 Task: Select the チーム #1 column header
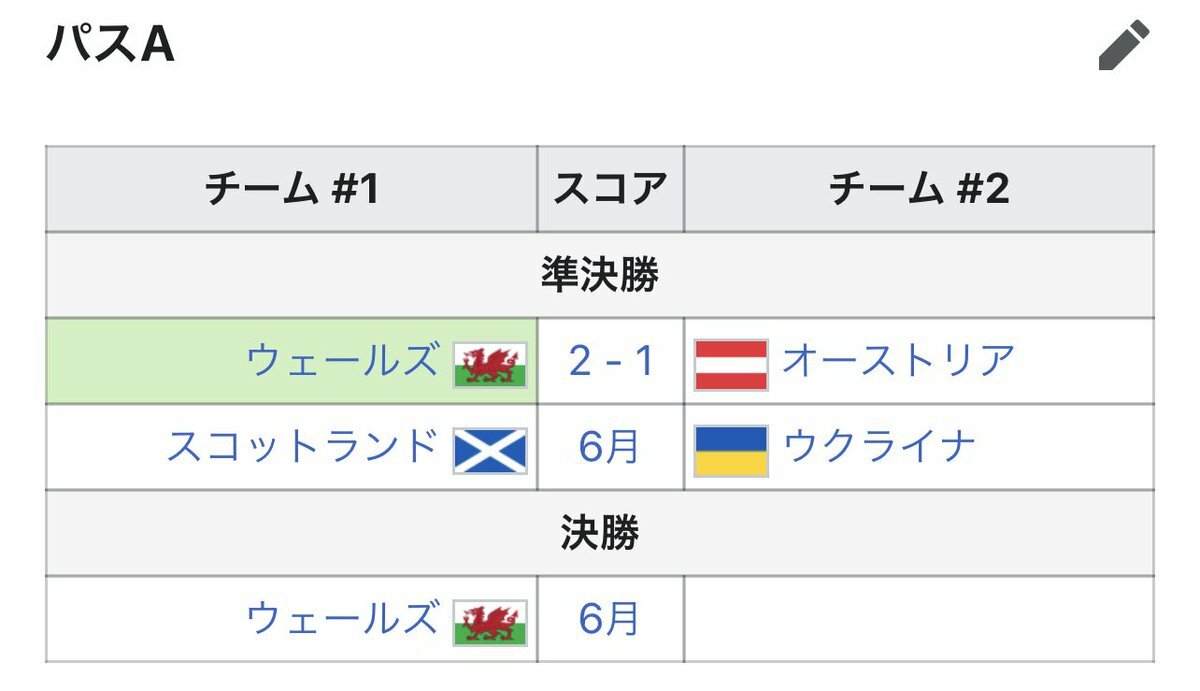pyautogui.click(x=291, y=189)
